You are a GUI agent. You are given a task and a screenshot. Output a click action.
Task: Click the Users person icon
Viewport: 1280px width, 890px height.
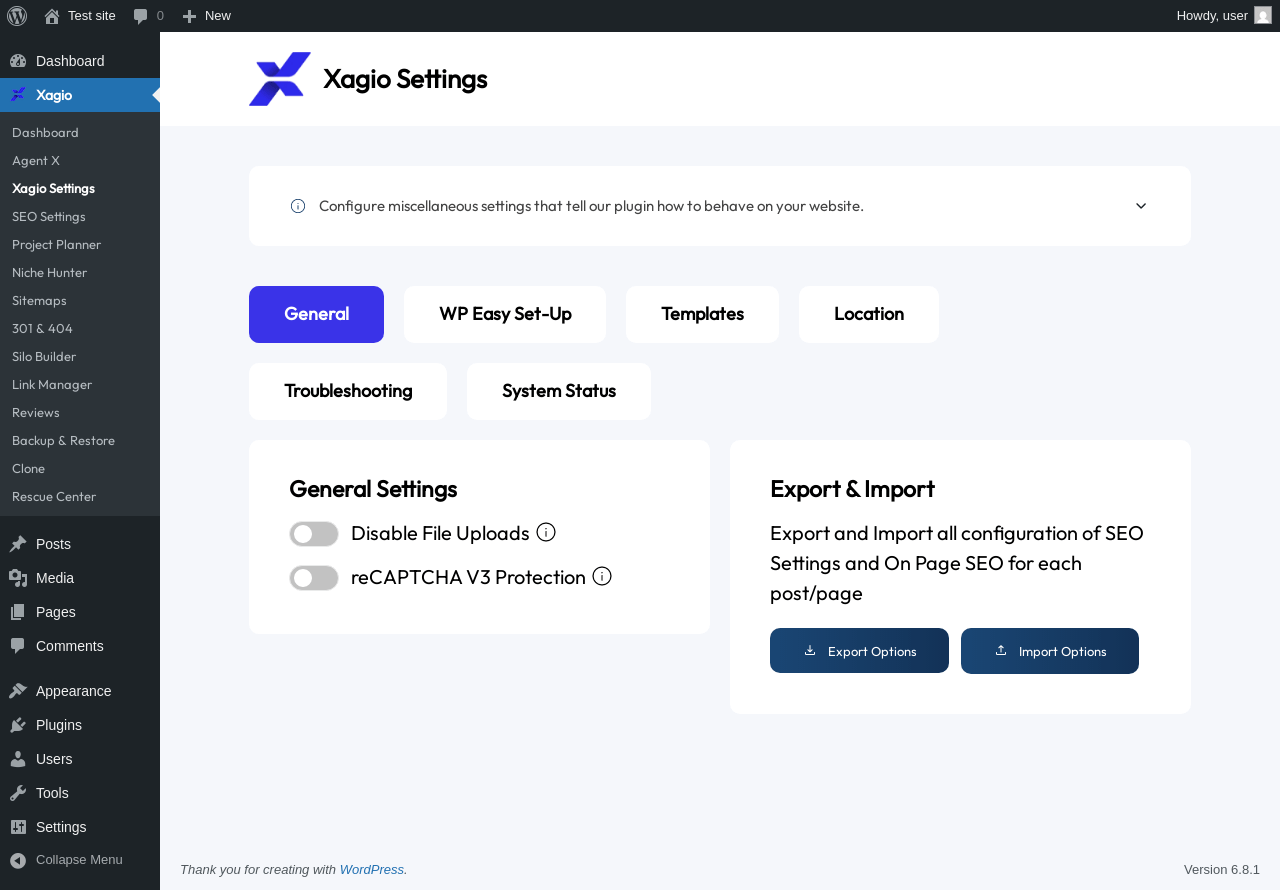18,759
